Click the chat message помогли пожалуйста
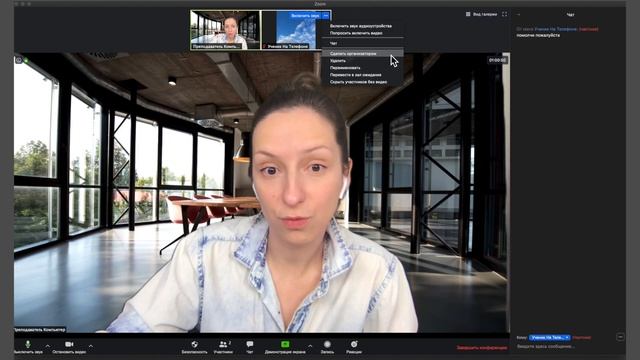Viewport: 640px width, 360px height. coord(538,36)
